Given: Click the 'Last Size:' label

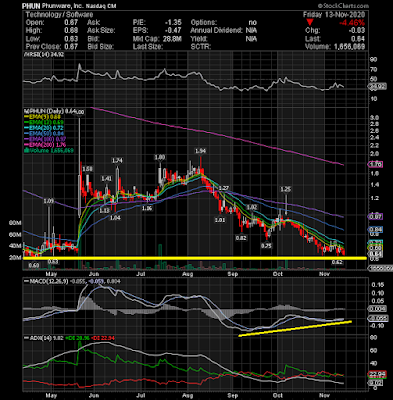Looking at the screenshot, I should coord(148,47).
